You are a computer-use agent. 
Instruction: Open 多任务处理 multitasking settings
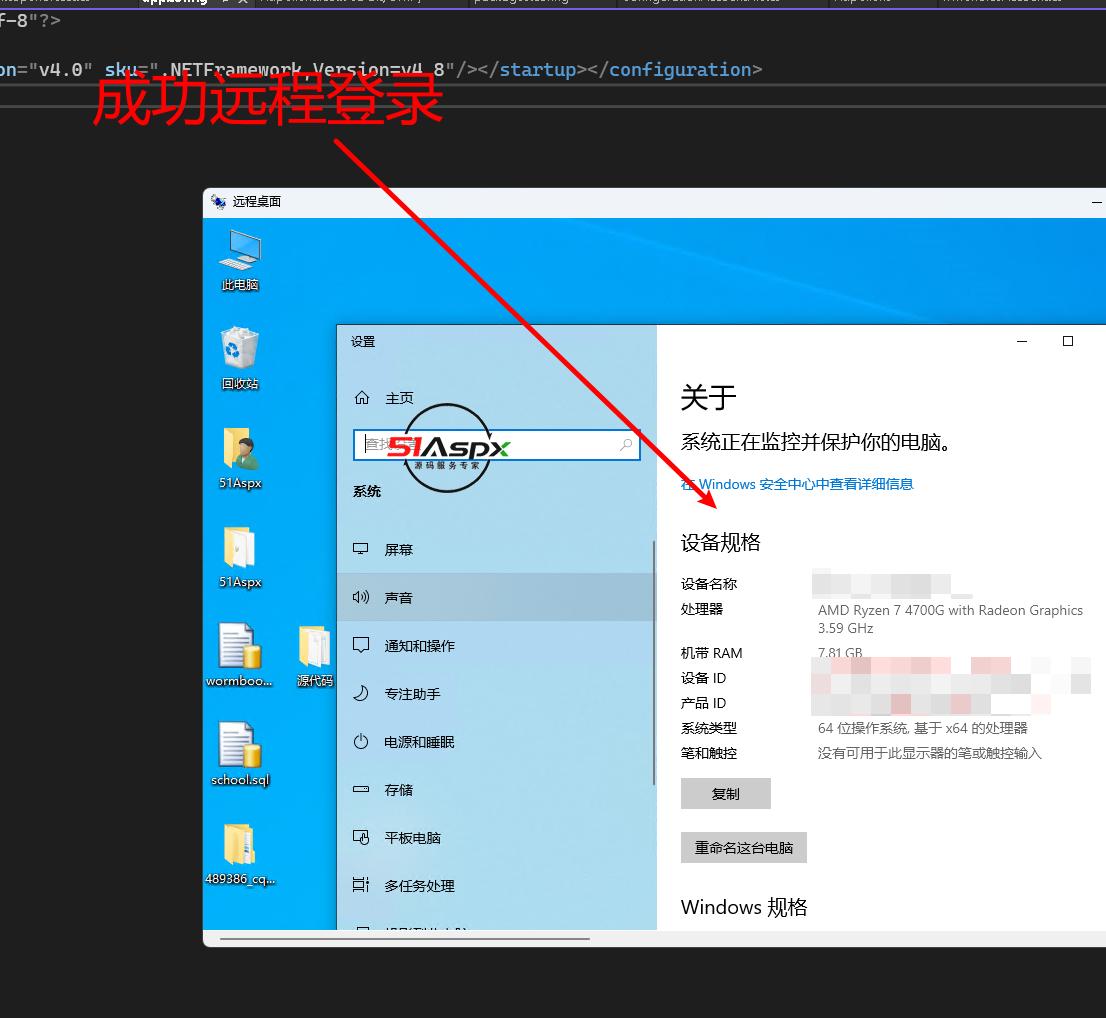tap(496, 885)
